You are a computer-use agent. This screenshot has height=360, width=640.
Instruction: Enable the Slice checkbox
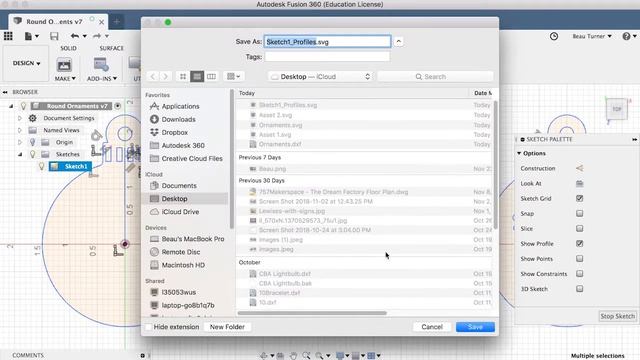[580, 229]
